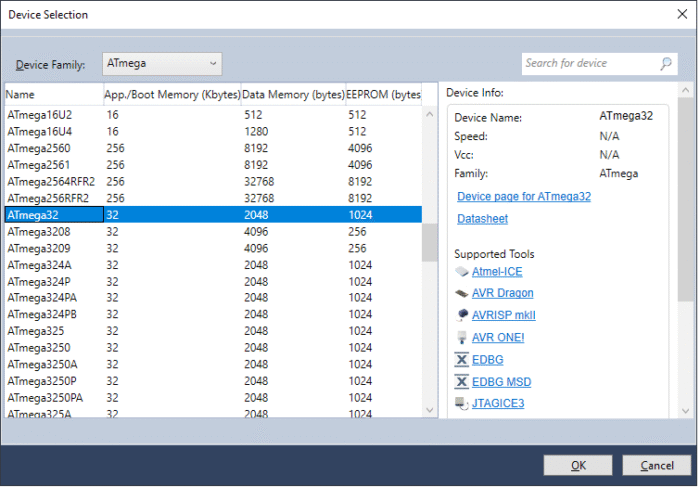Select the ATmega16U2 row

213,115
